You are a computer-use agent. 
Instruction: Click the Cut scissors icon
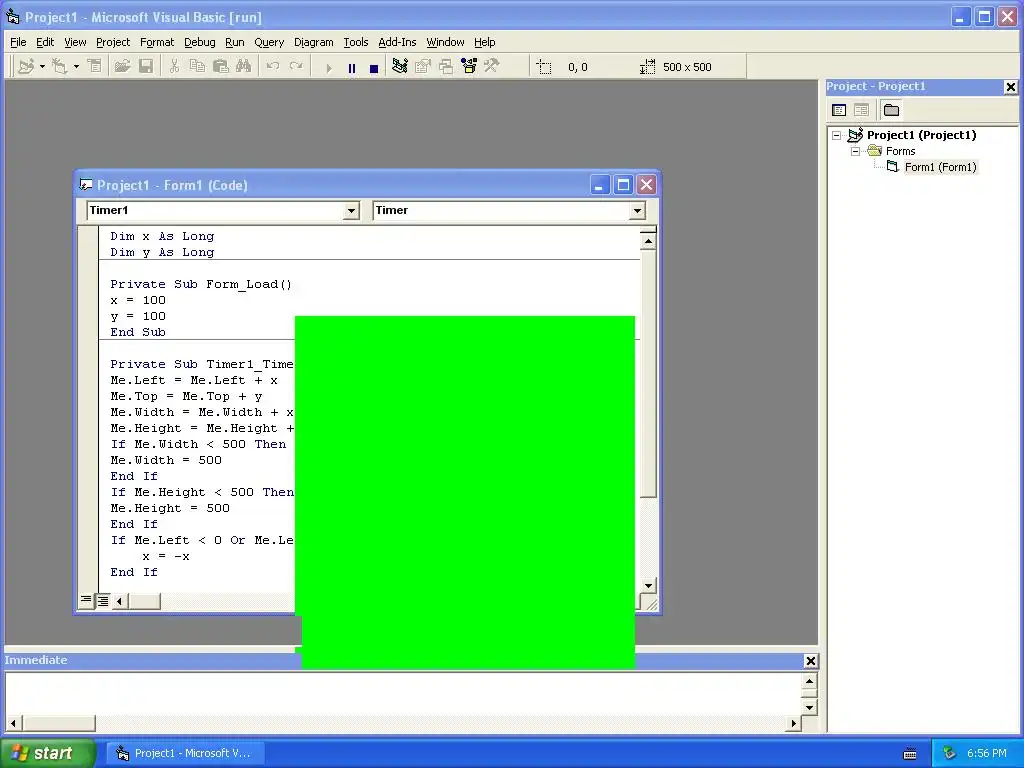point(174,67)
